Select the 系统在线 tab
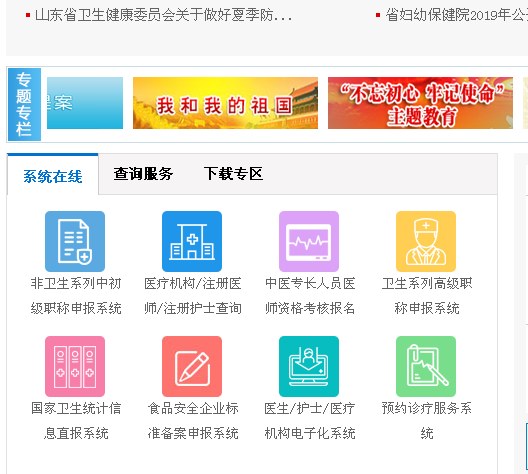Image resolution: width=528 pixels, height=474 pixels. 53,176
